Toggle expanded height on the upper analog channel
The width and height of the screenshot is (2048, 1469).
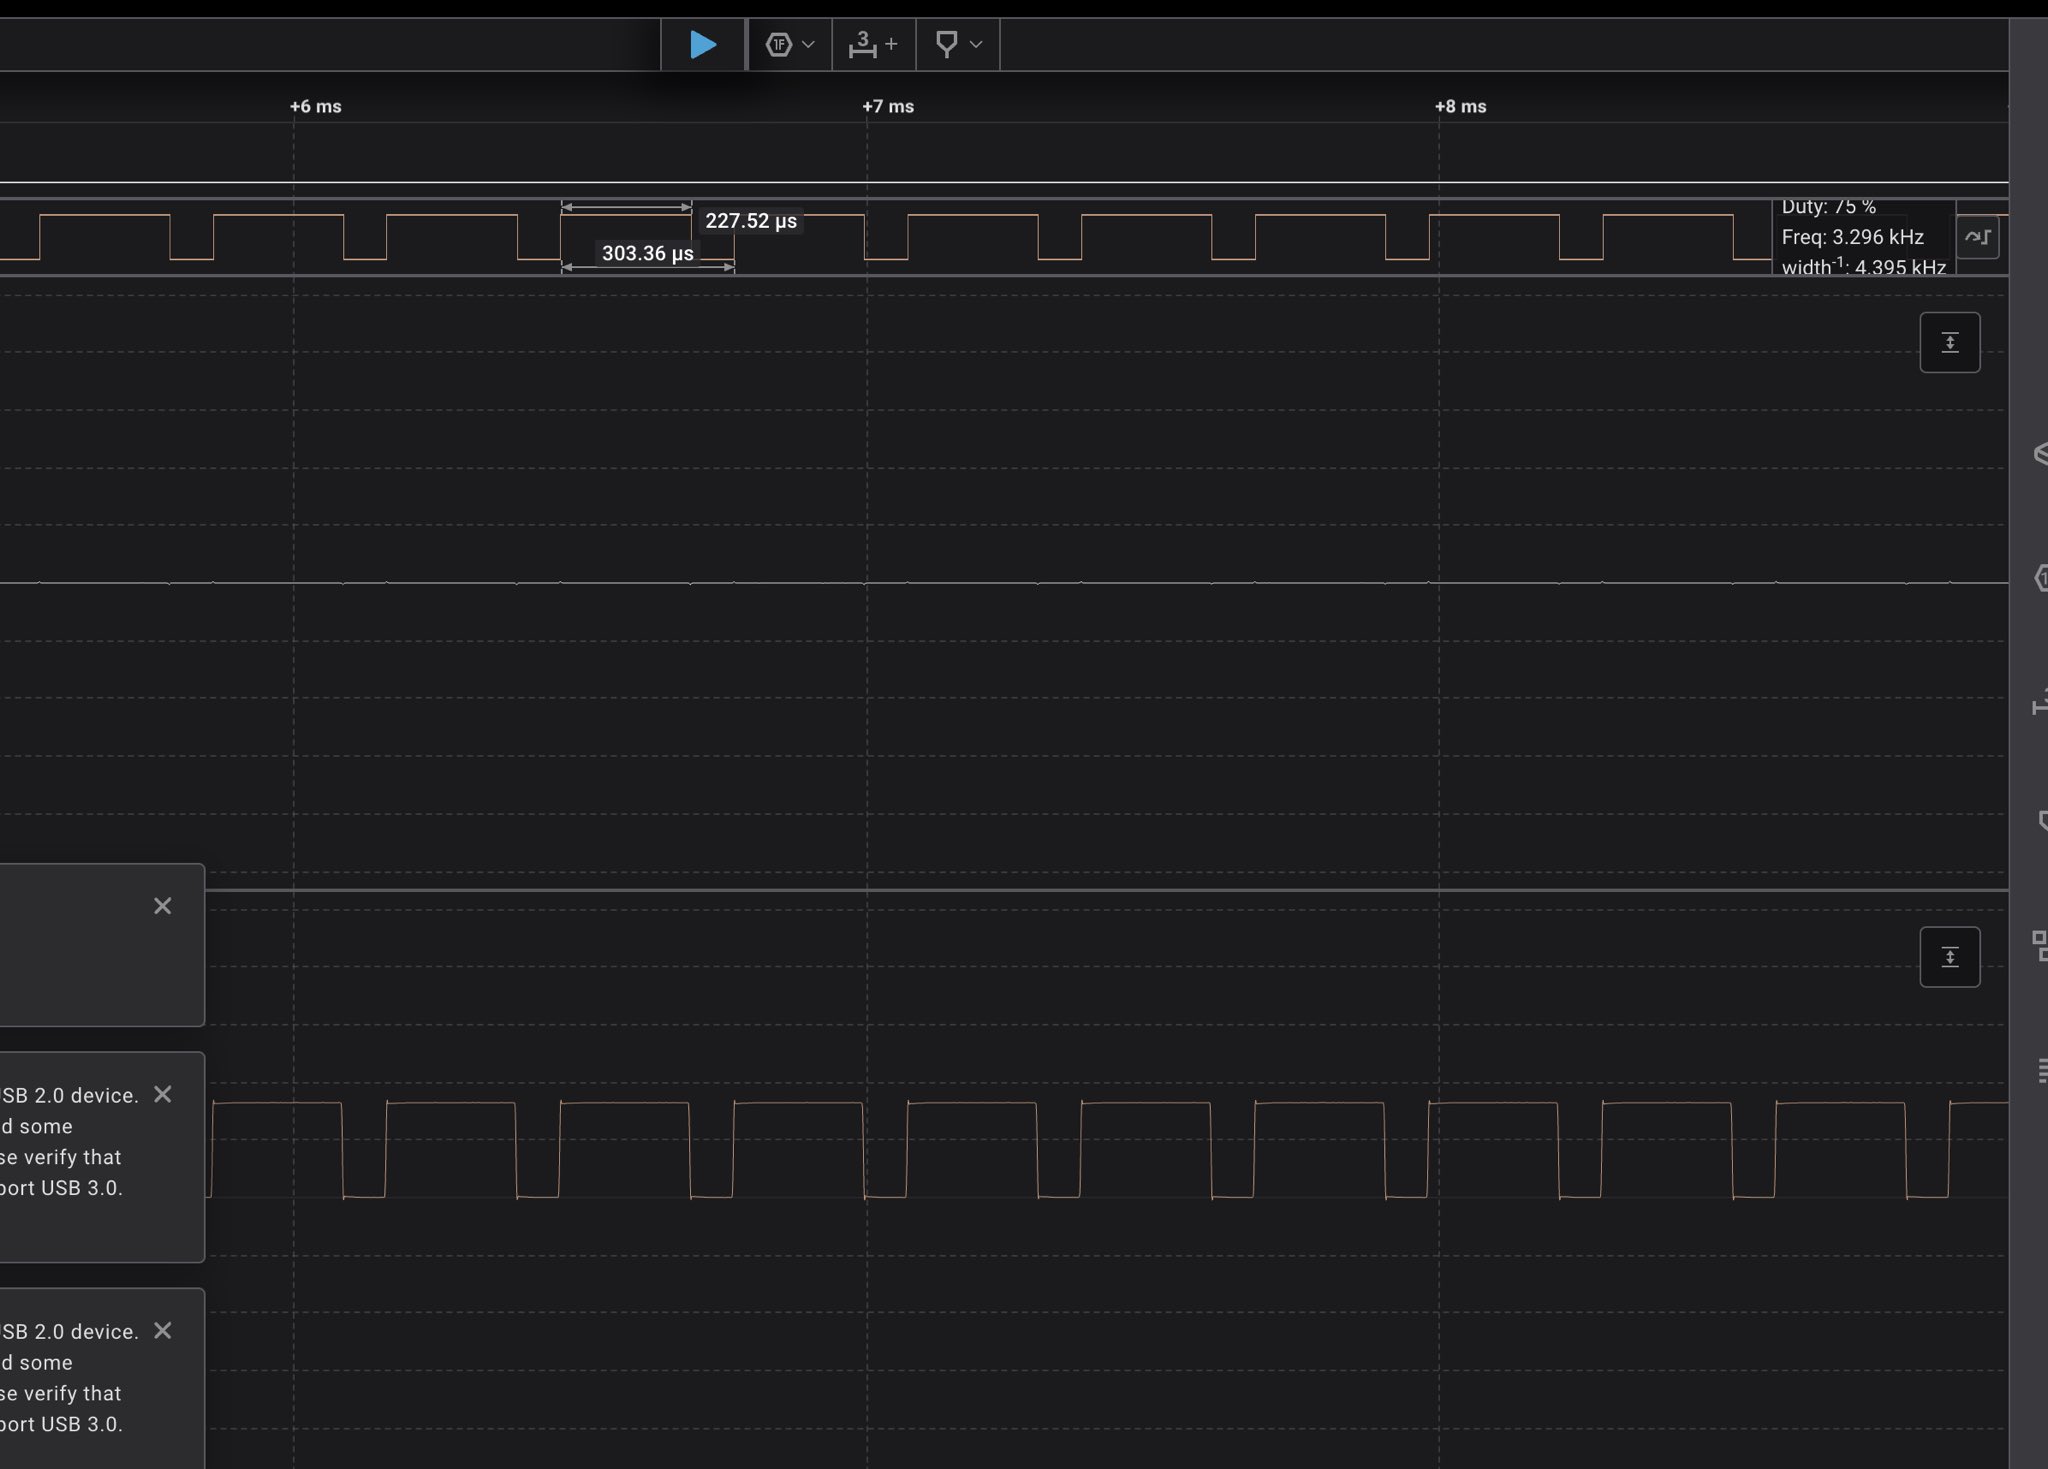(1948, 341)
